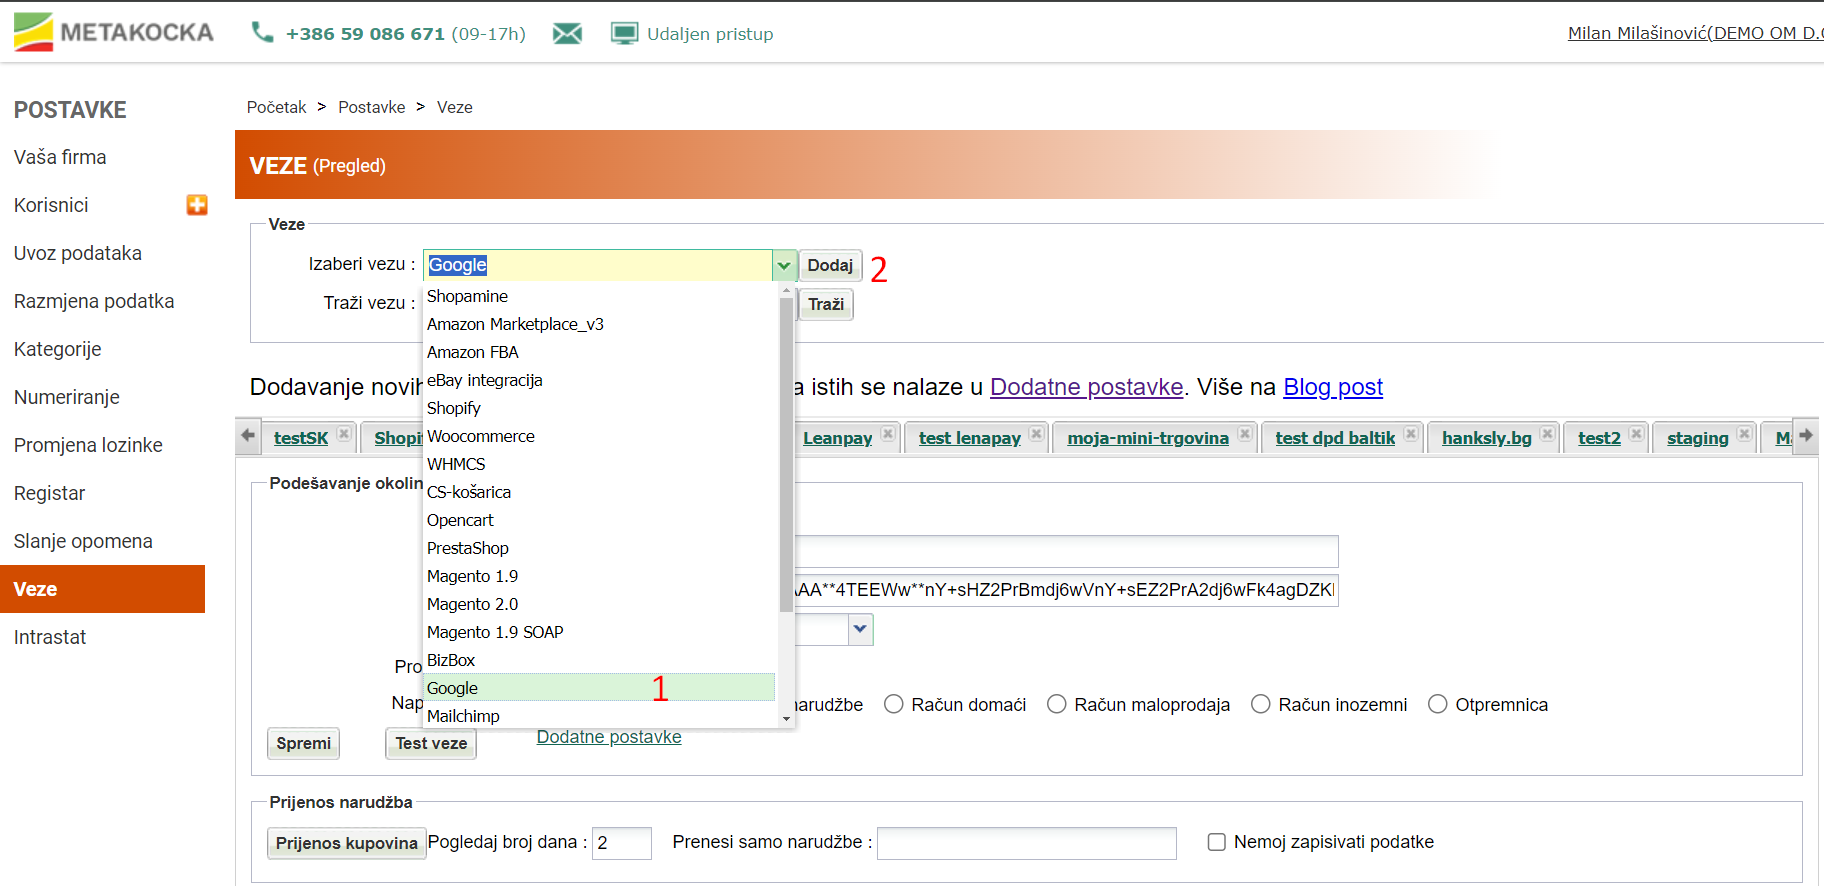
Task: Choose Google option in list
Action: pos(600,688)
